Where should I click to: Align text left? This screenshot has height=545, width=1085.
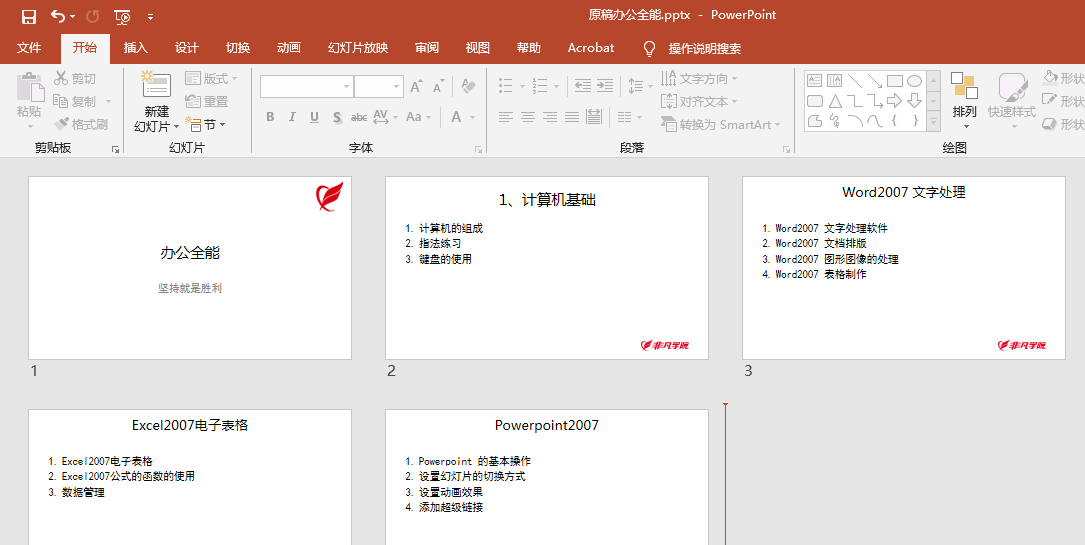pos(506,117)
